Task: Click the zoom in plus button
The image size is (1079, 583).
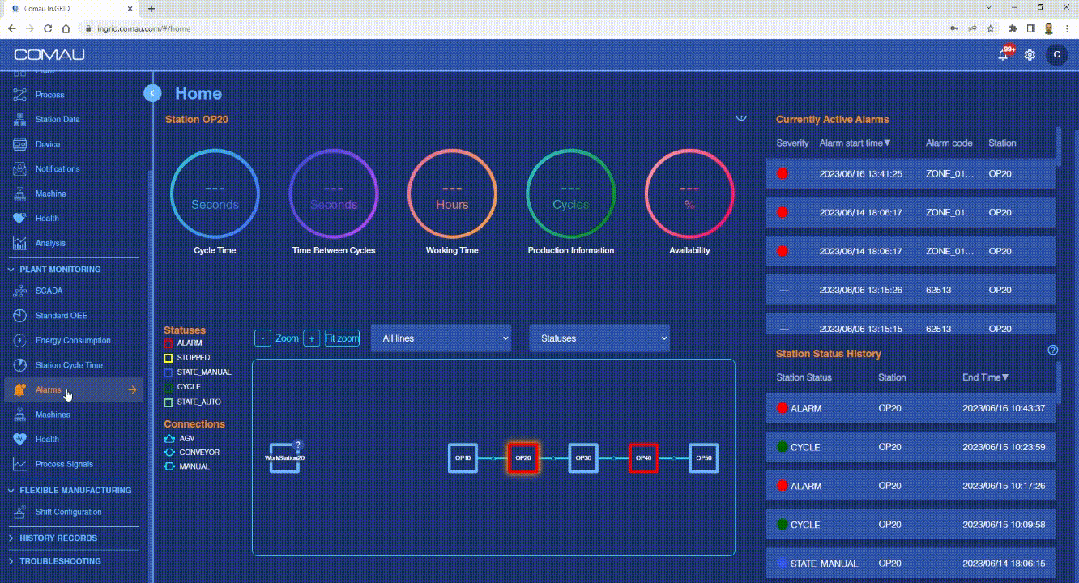Action: (312, 339)
